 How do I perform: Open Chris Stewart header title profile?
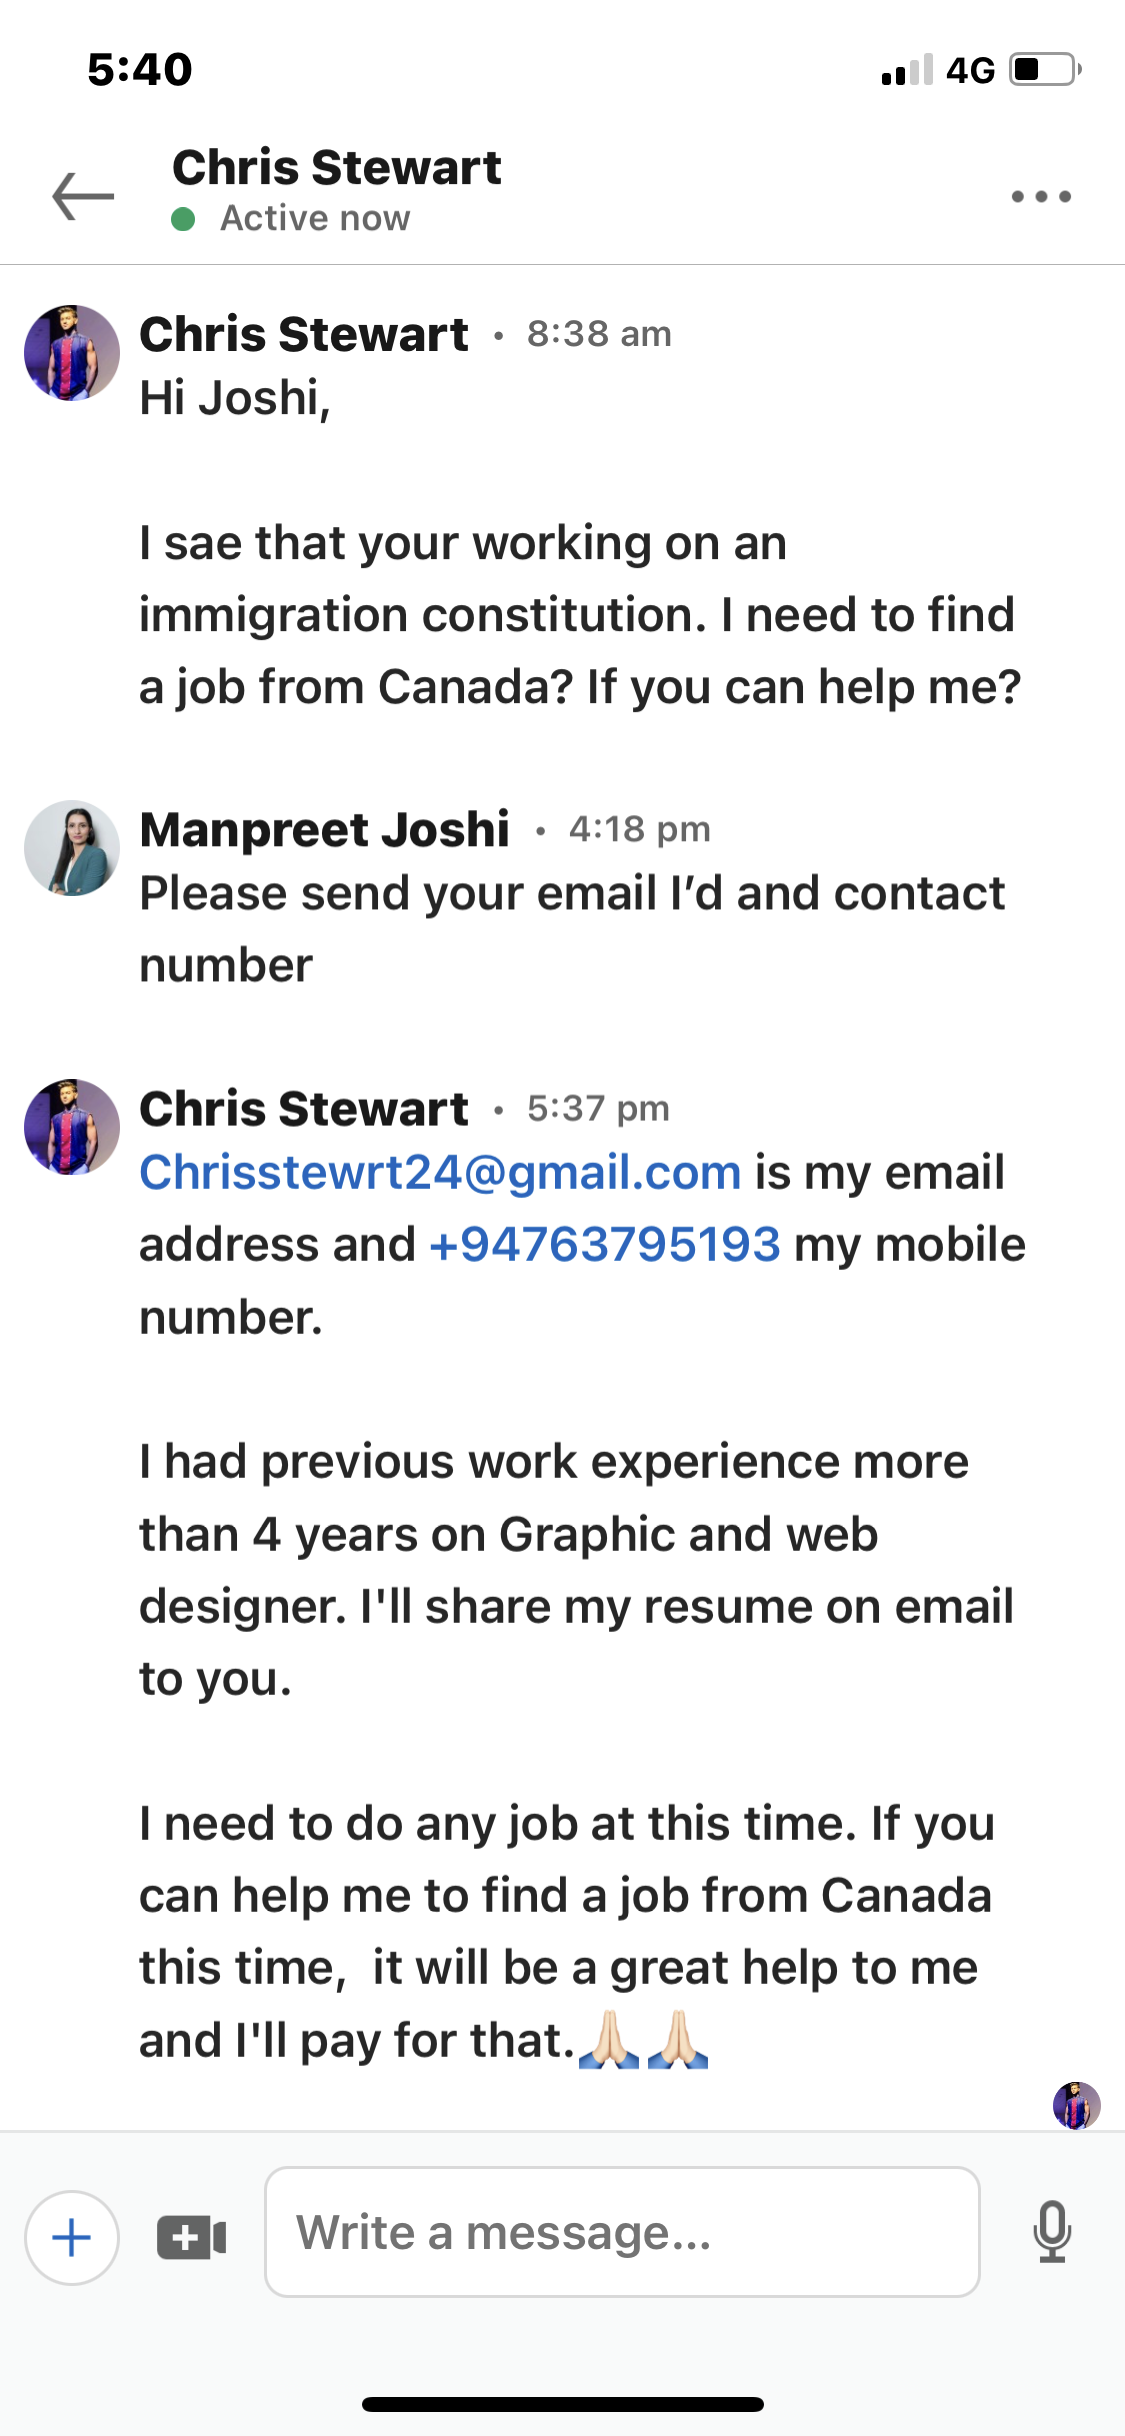(337, 167)
